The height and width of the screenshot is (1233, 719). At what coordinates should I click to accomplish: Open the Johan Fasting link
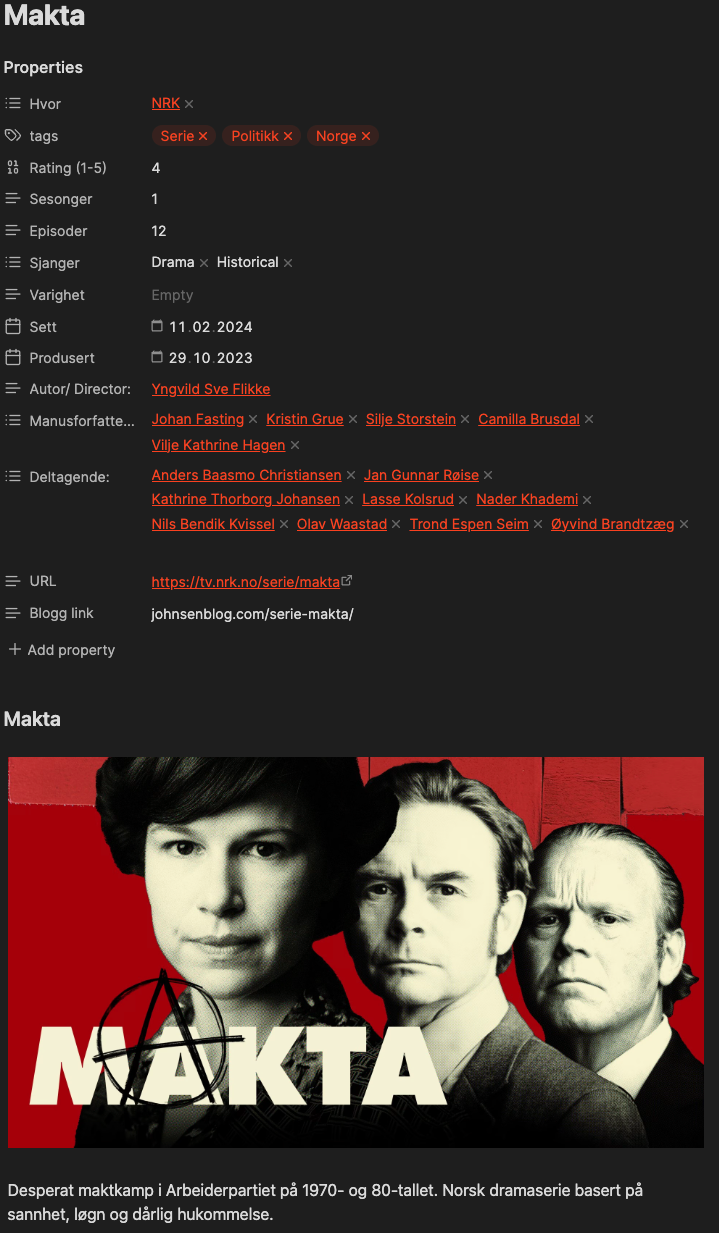(198, 419)
